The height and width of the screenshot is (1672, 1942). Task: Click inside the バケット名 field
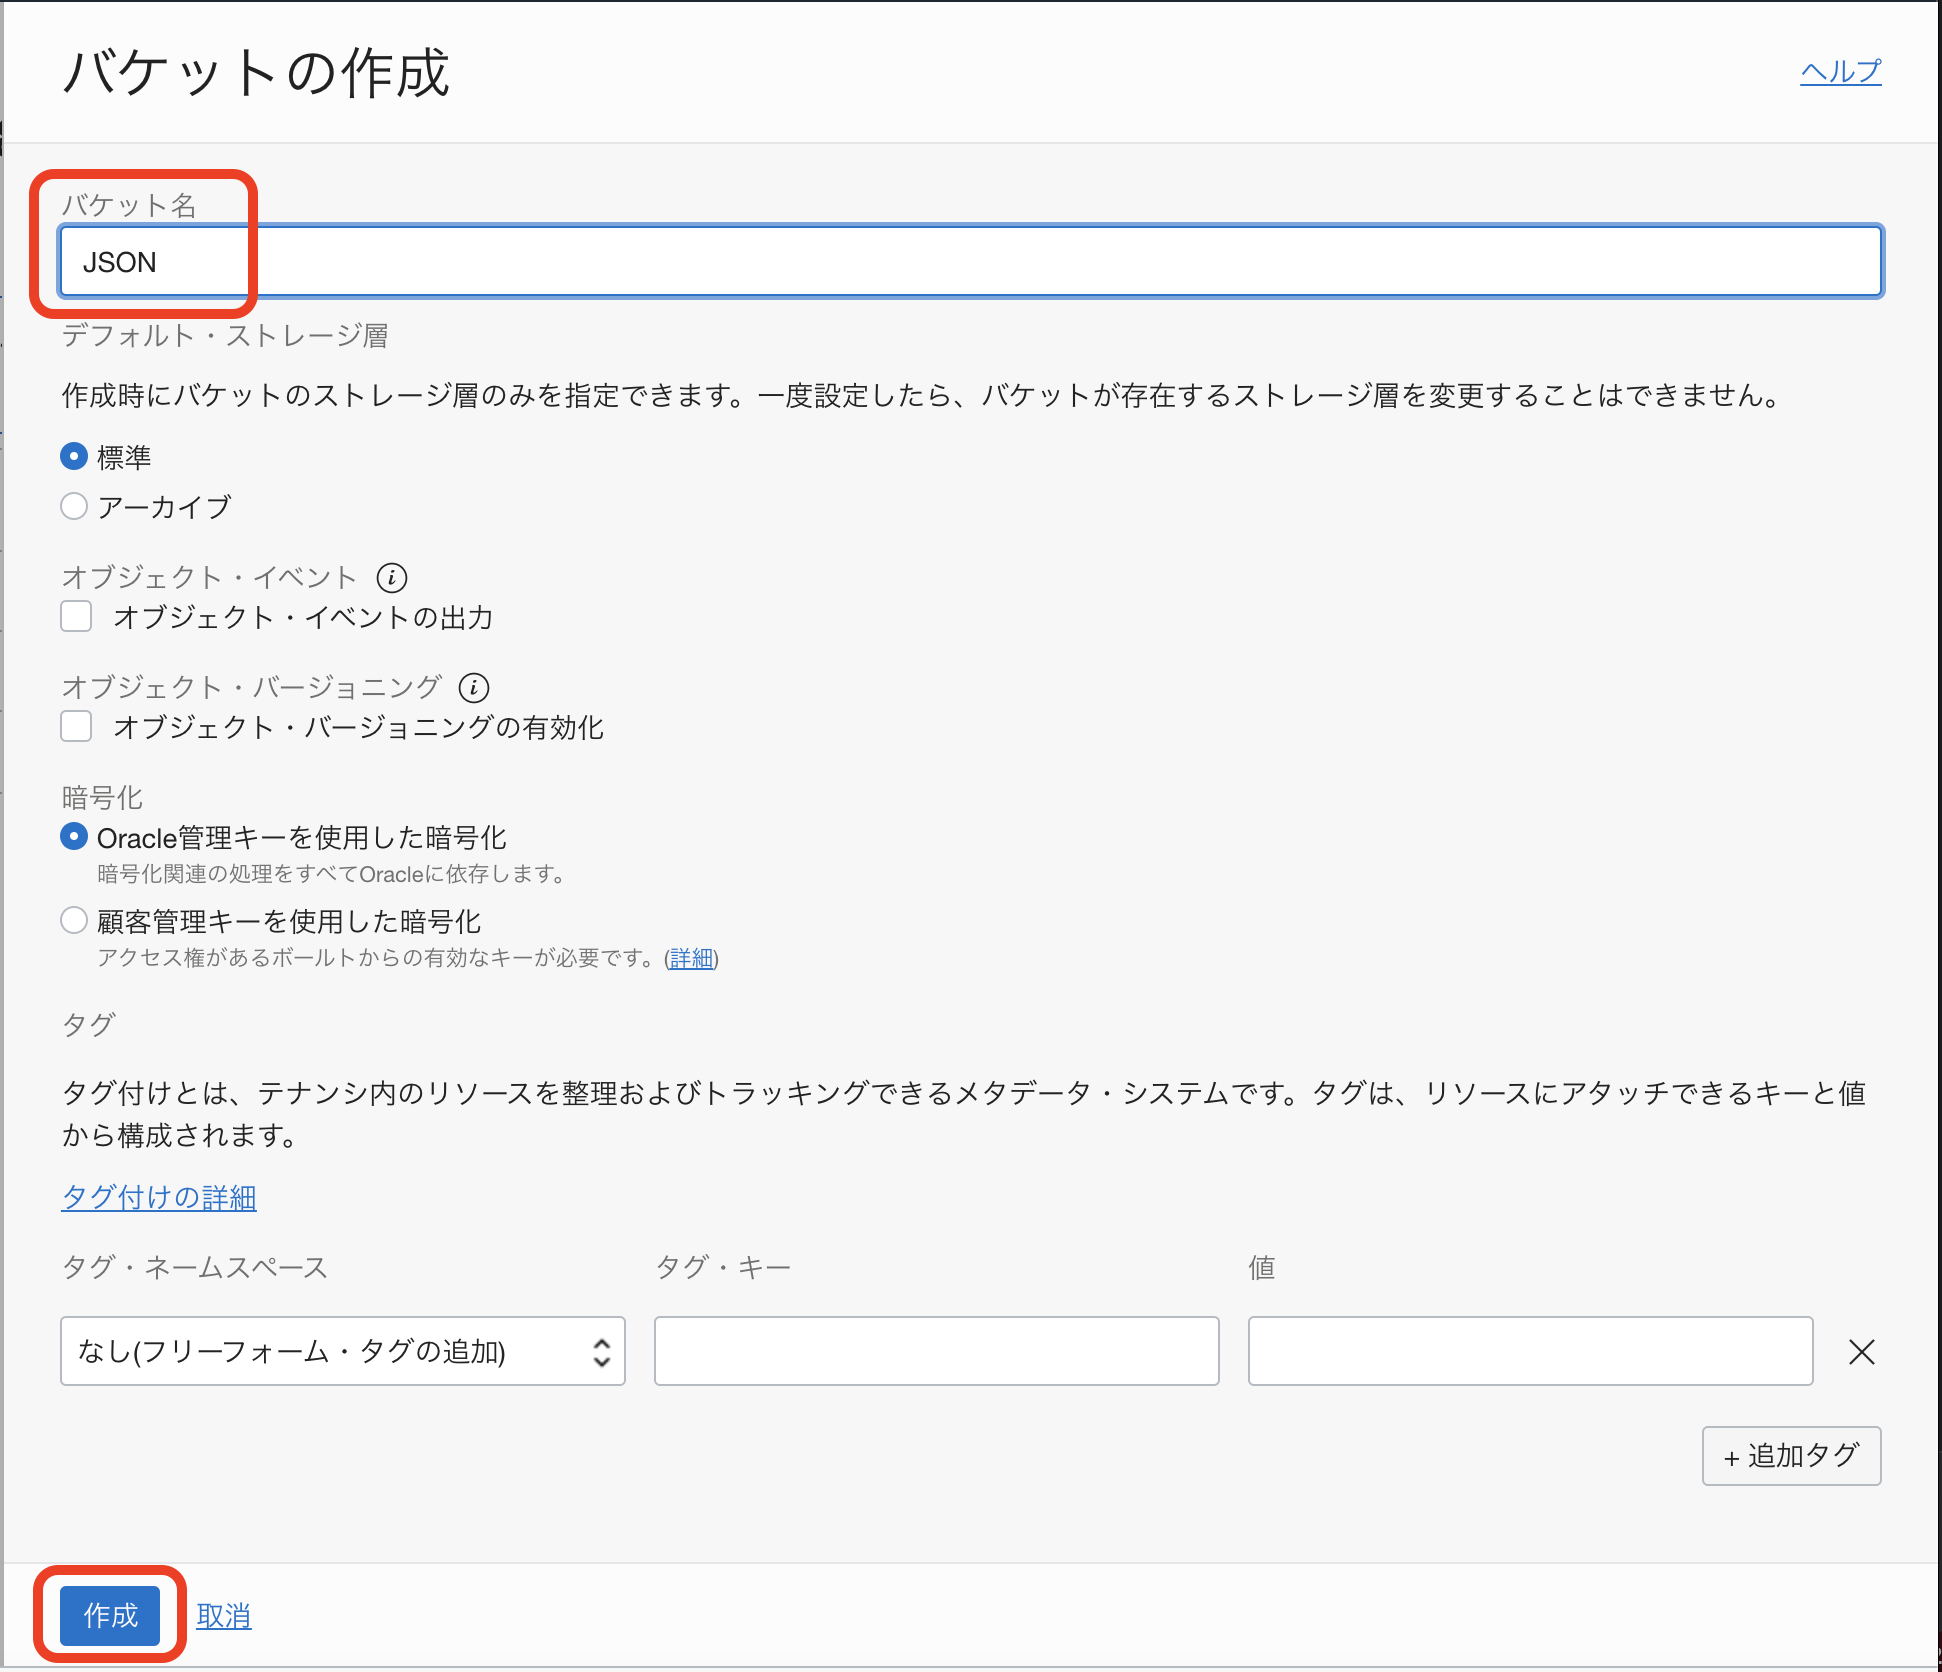tap(900, 261)
